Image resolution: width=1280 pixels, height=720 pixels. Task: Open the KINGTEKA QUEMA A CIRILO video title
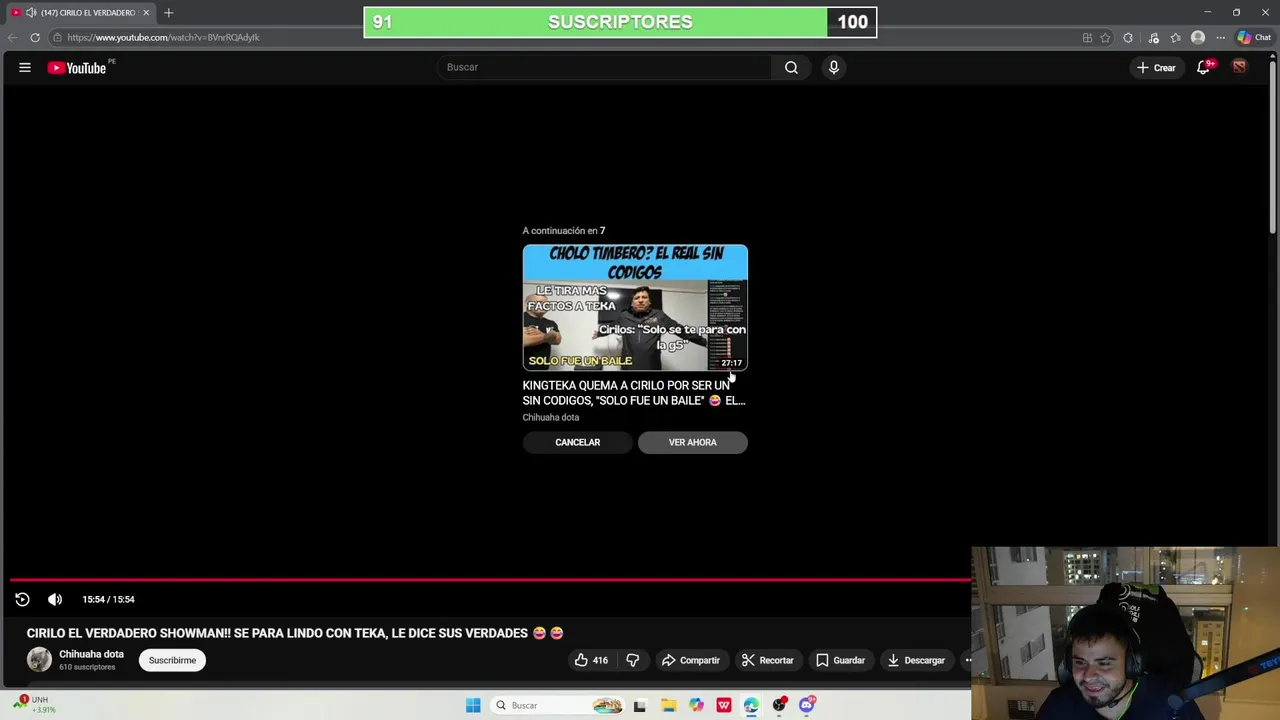[634, 393]
